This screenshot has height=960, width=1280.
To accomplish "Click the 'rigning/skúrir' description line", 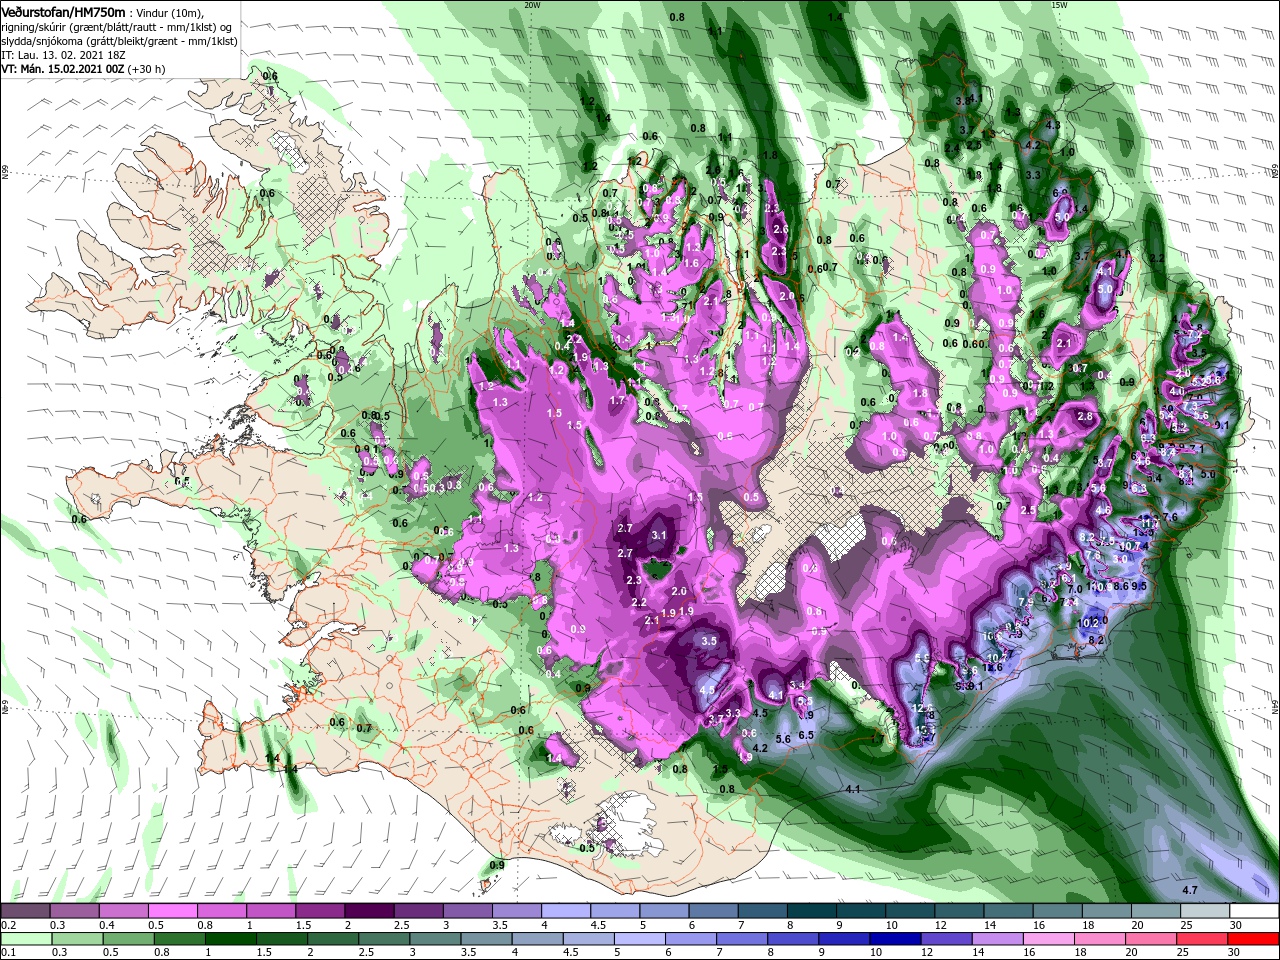I will [x=116, y=27].
